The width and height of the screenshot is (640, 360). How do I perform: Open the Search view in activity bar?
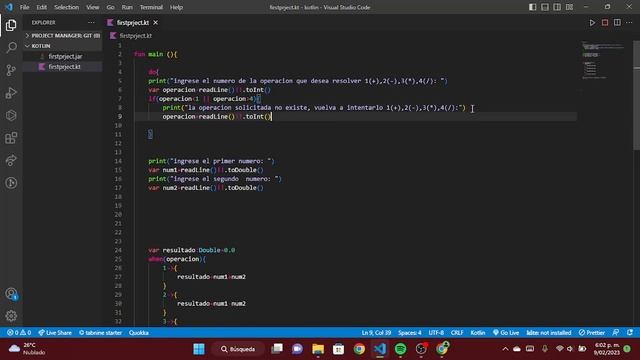click(x=11, y=47)
